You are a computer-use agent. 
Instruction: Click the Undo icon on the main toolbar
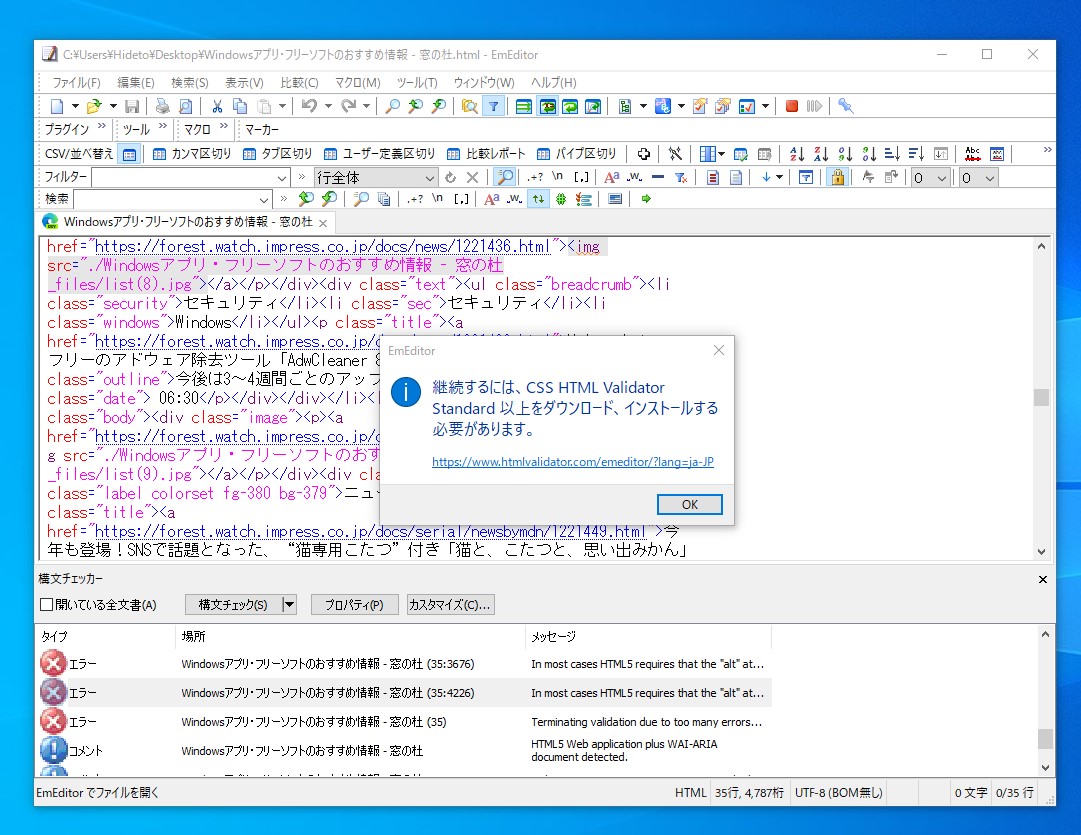point(307,105)
